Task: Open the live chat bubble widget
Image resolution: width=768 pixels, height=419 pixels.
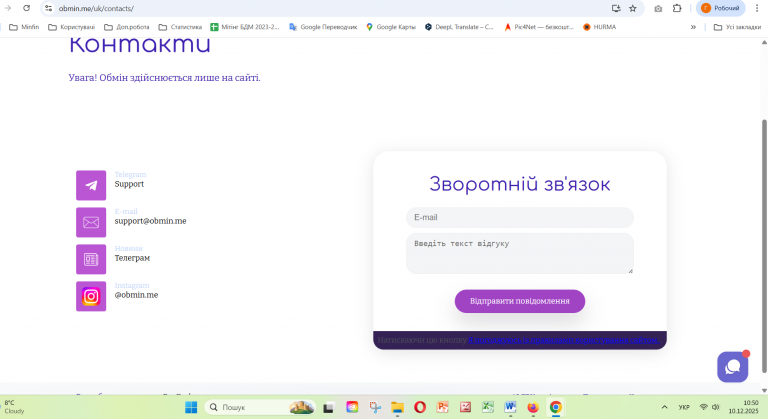Action: pyautogui.click(x=732, y=367)
